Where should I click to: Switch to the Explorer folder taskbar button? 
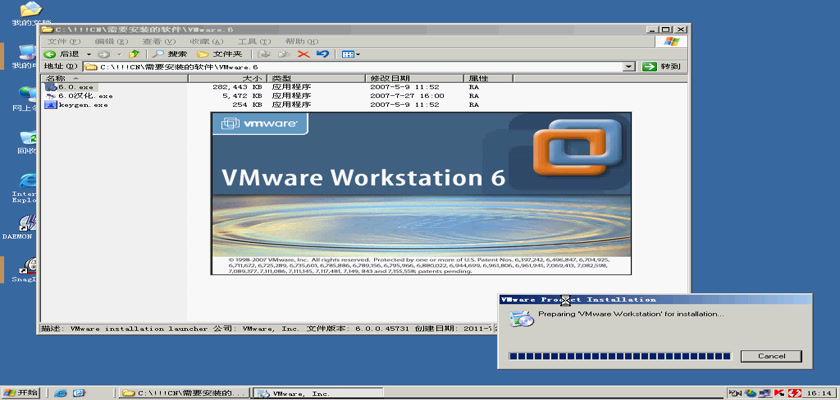[185, 393]
